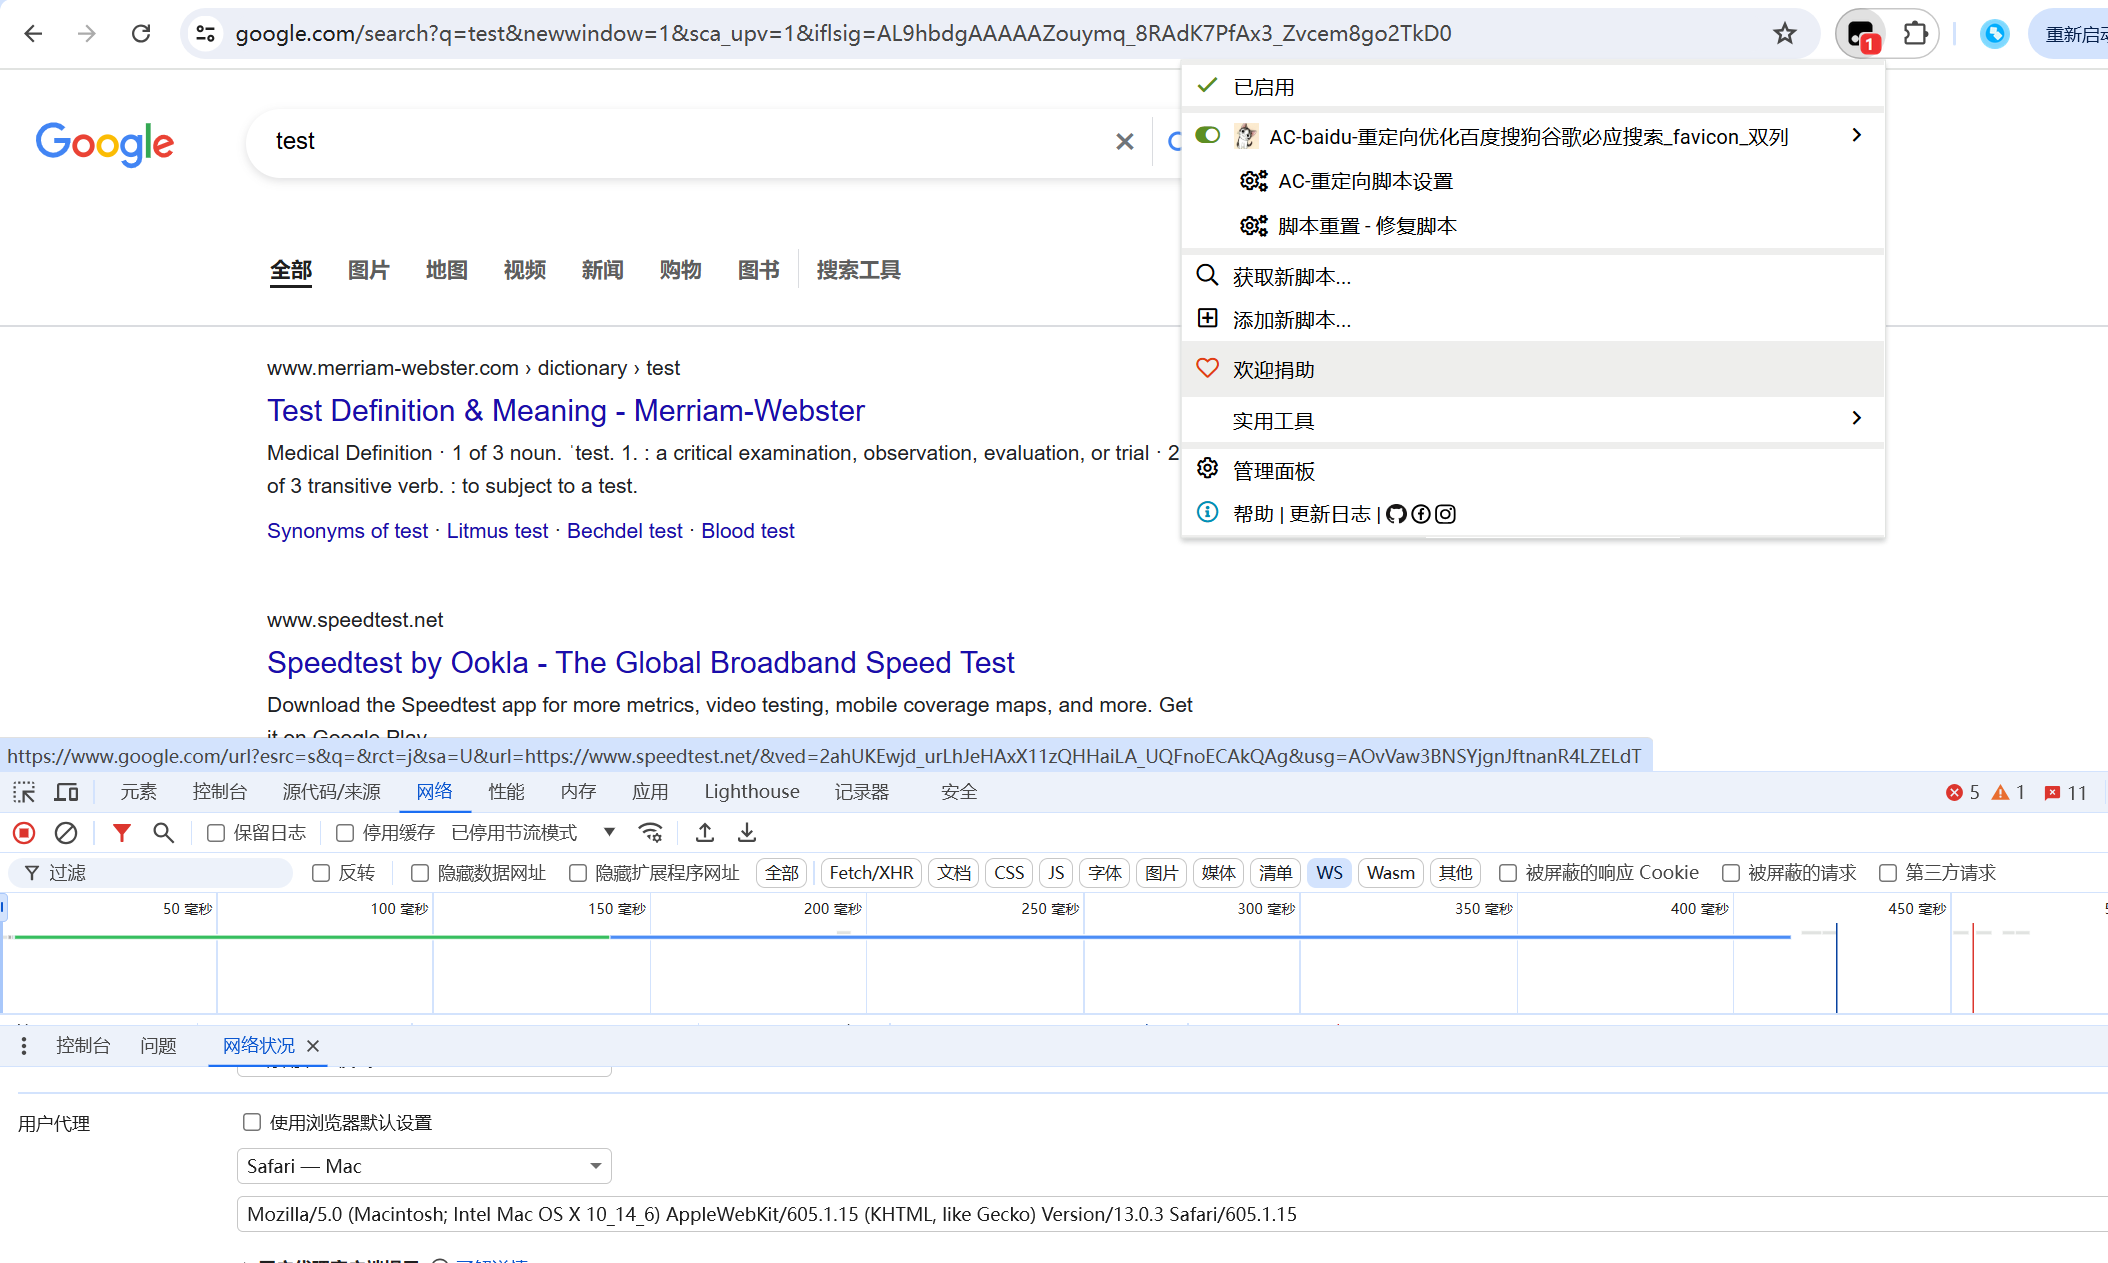Viewport: 2108px width, 1263px height.
Task: Expand the AC-baidu script submenu arrow
Action: pos(1856,135)
